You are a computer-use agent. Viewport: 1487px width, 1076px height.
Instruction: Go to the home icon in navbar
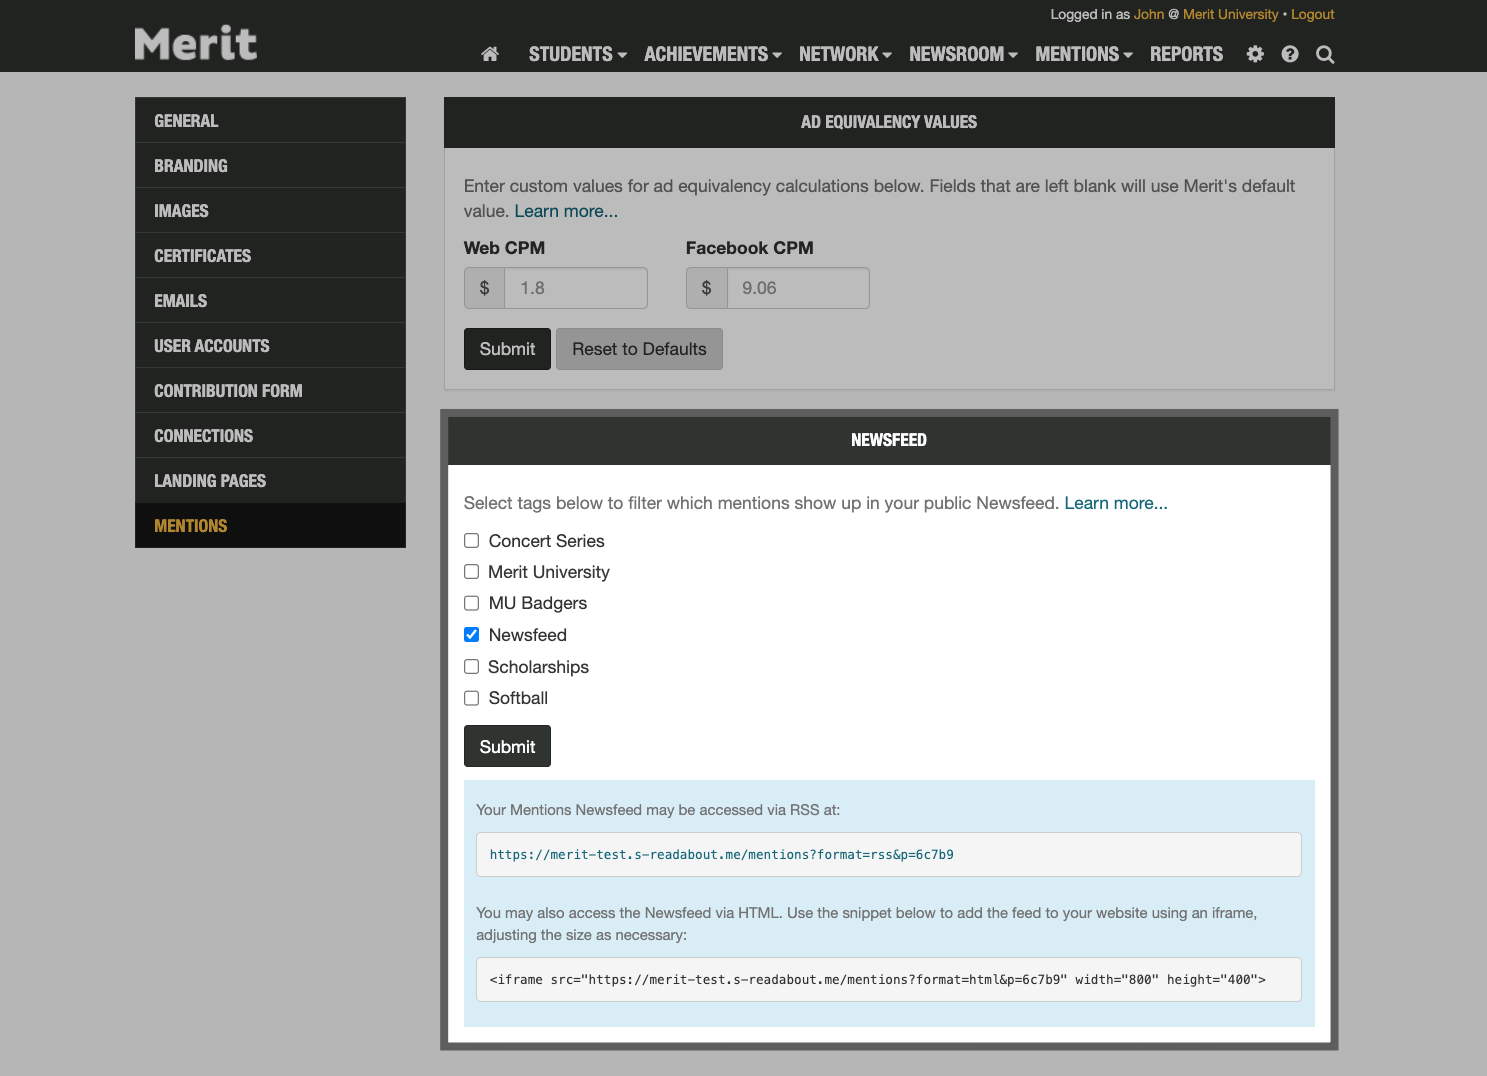[490, 54]
